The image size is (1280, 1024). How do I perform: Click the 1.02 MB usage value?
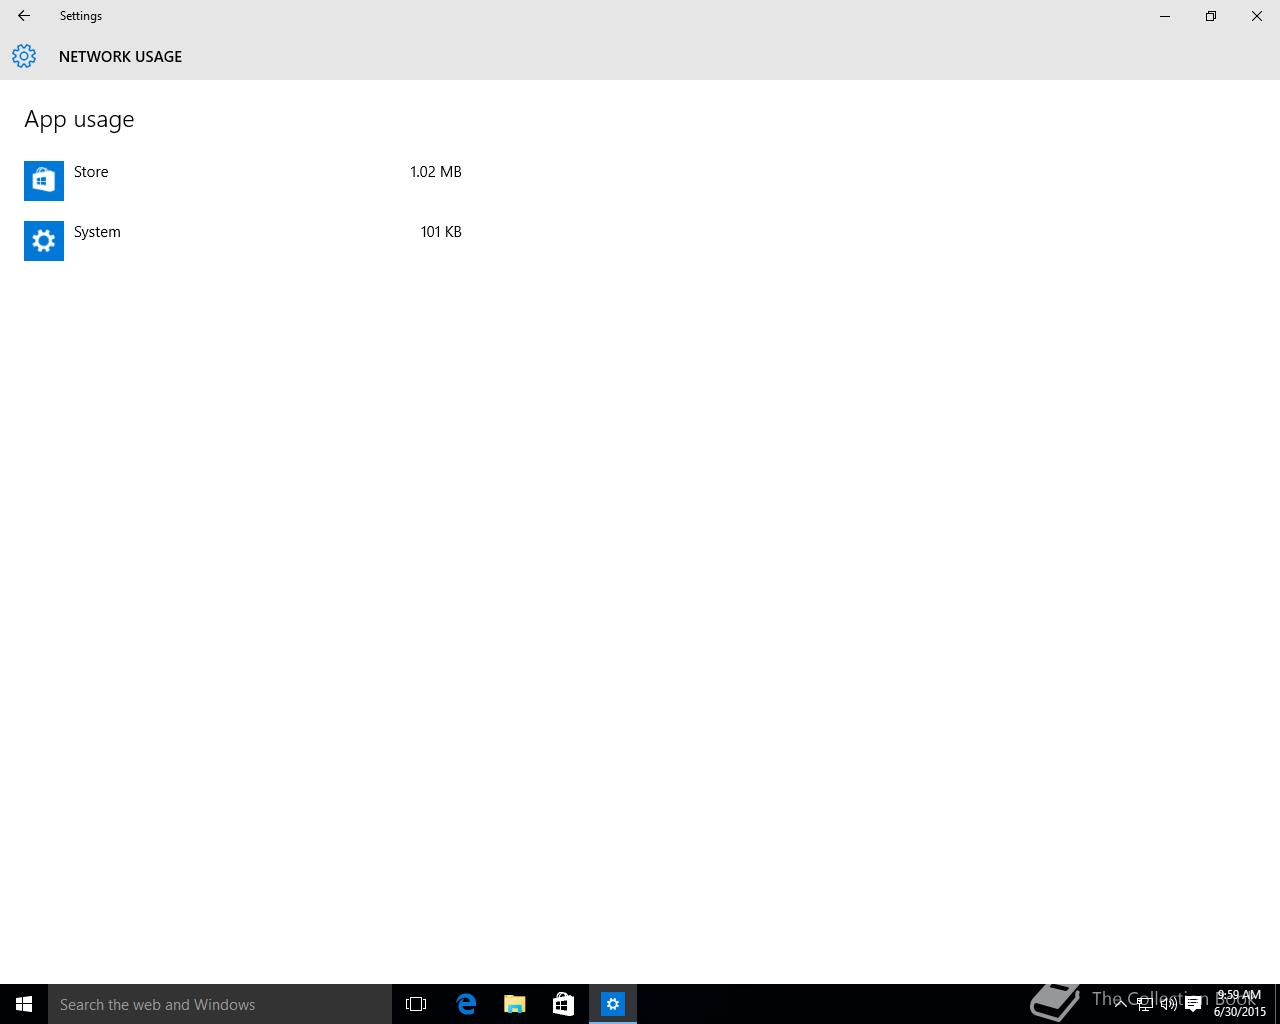coord(436,172)
